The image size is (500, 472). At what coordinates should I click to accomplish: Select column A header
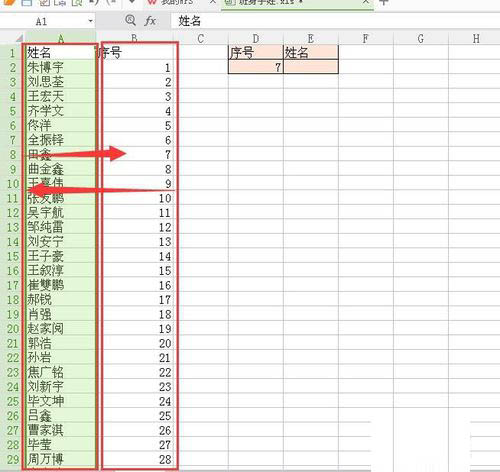[x=61, y=38]
